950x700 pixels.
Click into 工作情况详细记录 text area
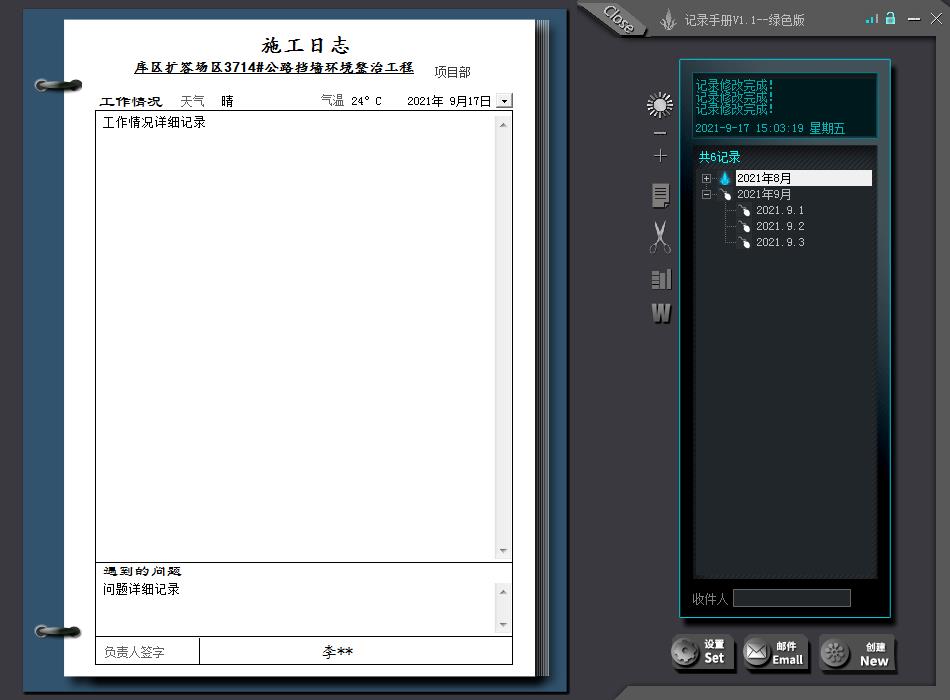pyautogui.click(x=296, y=336)
